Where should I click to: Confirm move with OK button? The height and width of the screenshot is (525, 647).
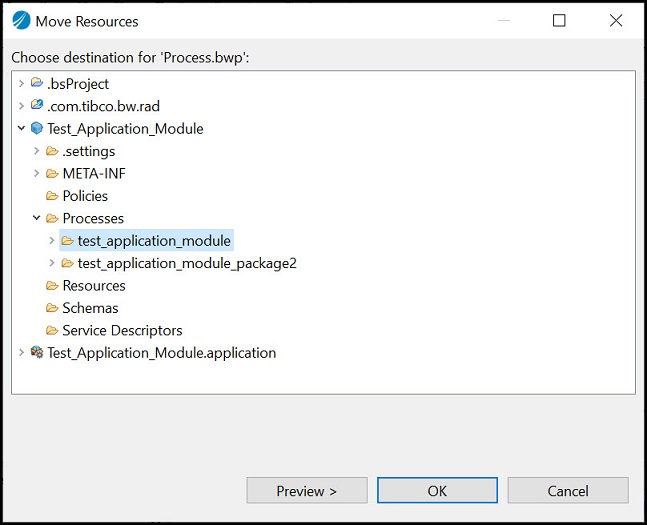pos(437,491)
